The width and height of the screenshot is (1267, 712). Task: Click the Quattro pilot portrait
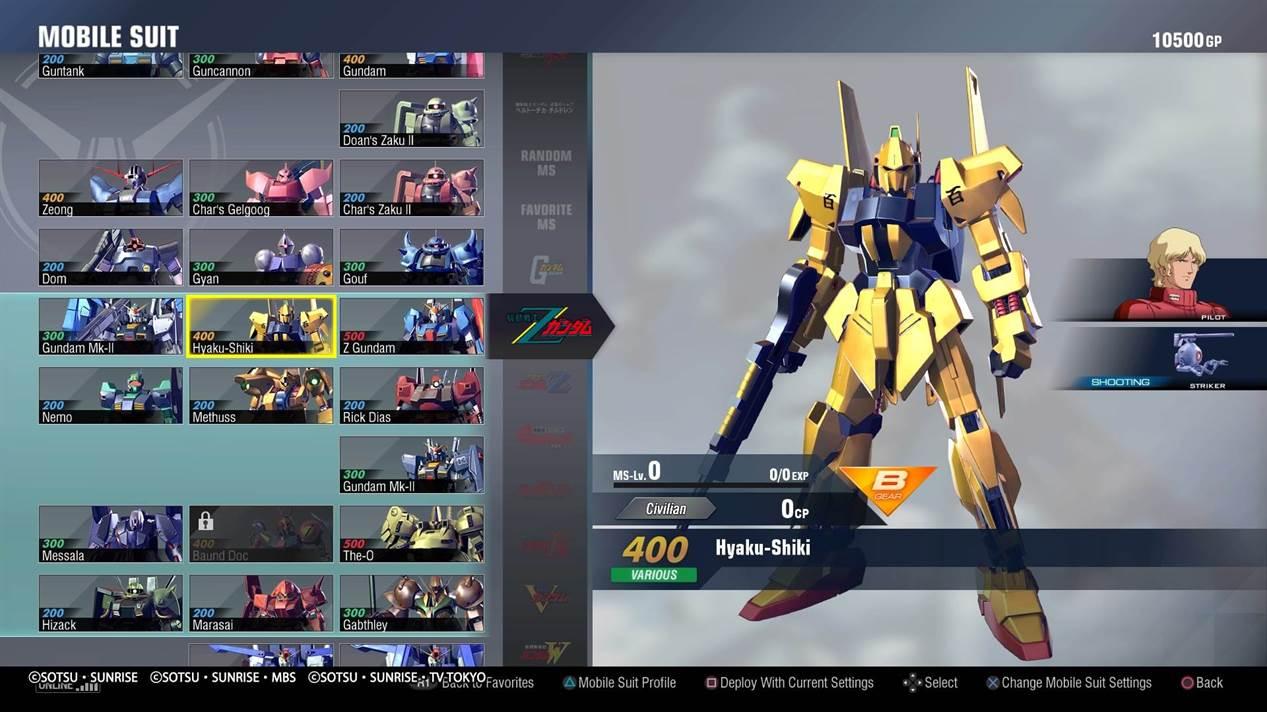tap(1173, 272)
